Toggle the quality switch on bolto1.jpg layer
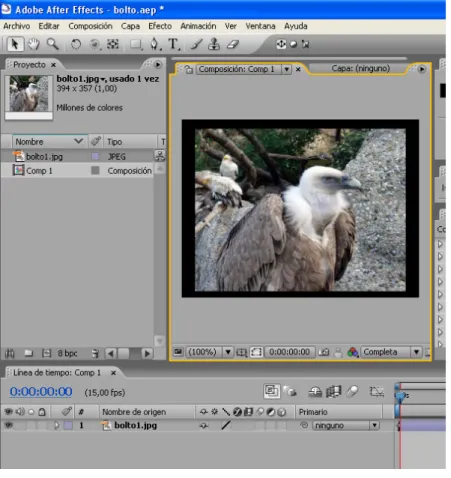451x478 pixels. pyautogui.click(x=226, y=425)
